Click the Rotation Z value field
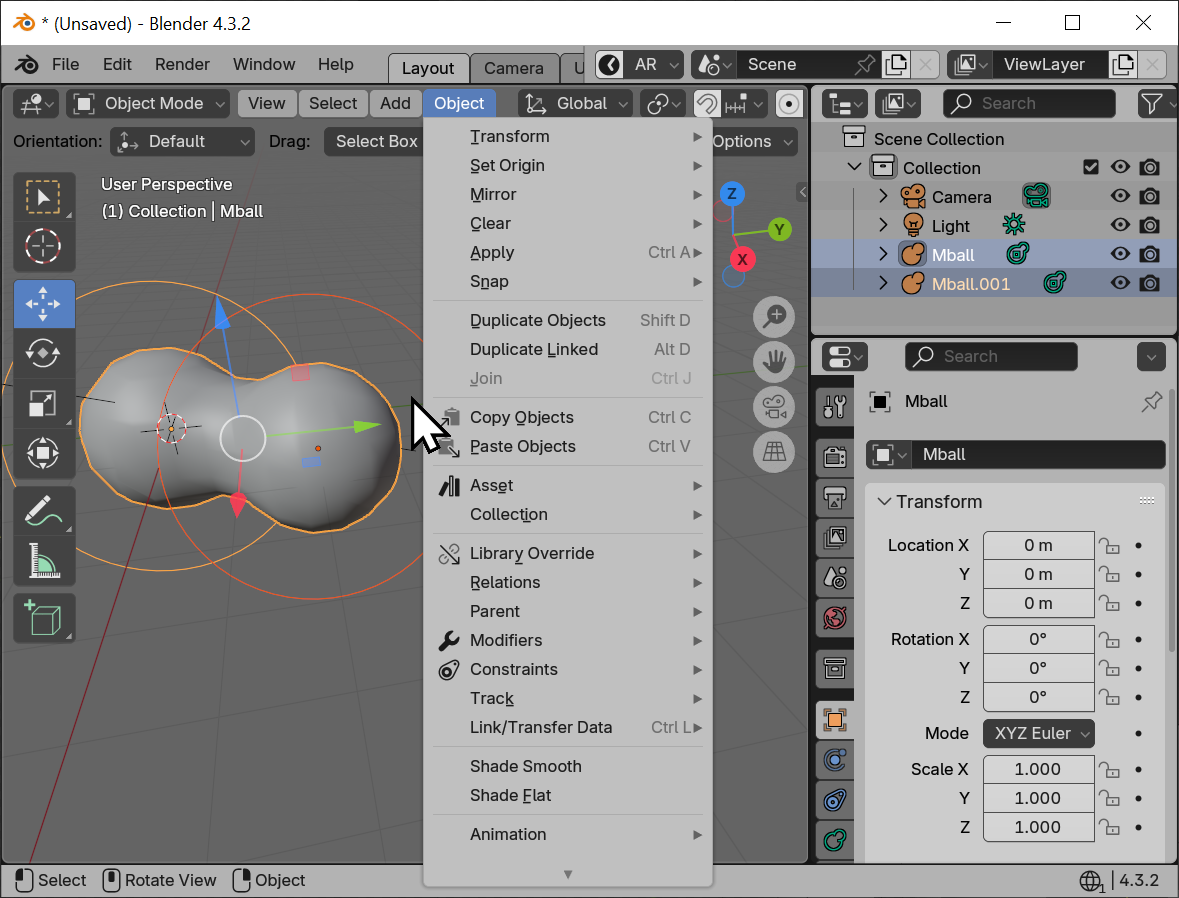1179x898 pixels. tap(1038, 697)
